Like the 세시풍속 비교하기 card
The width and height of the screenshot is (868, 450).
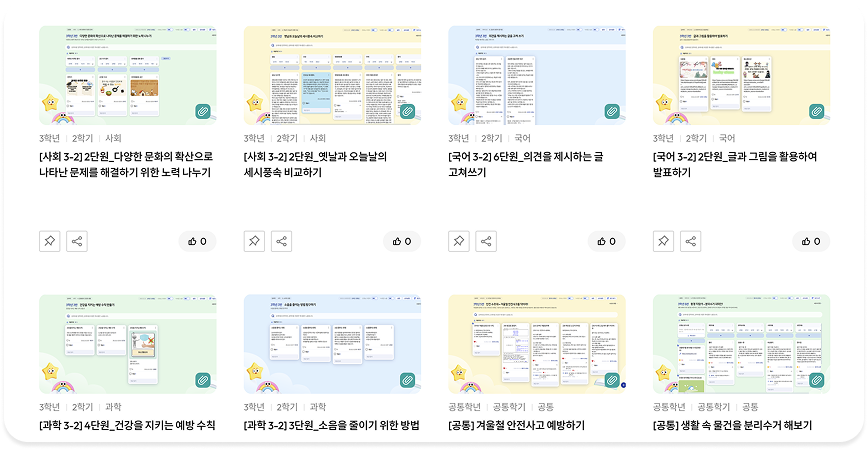point(402,241)
